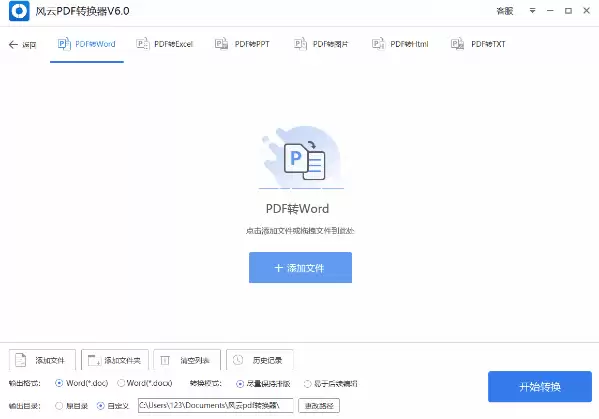Maximize the converter window
This screenshot has height=419, width=599.
[568, 11]
